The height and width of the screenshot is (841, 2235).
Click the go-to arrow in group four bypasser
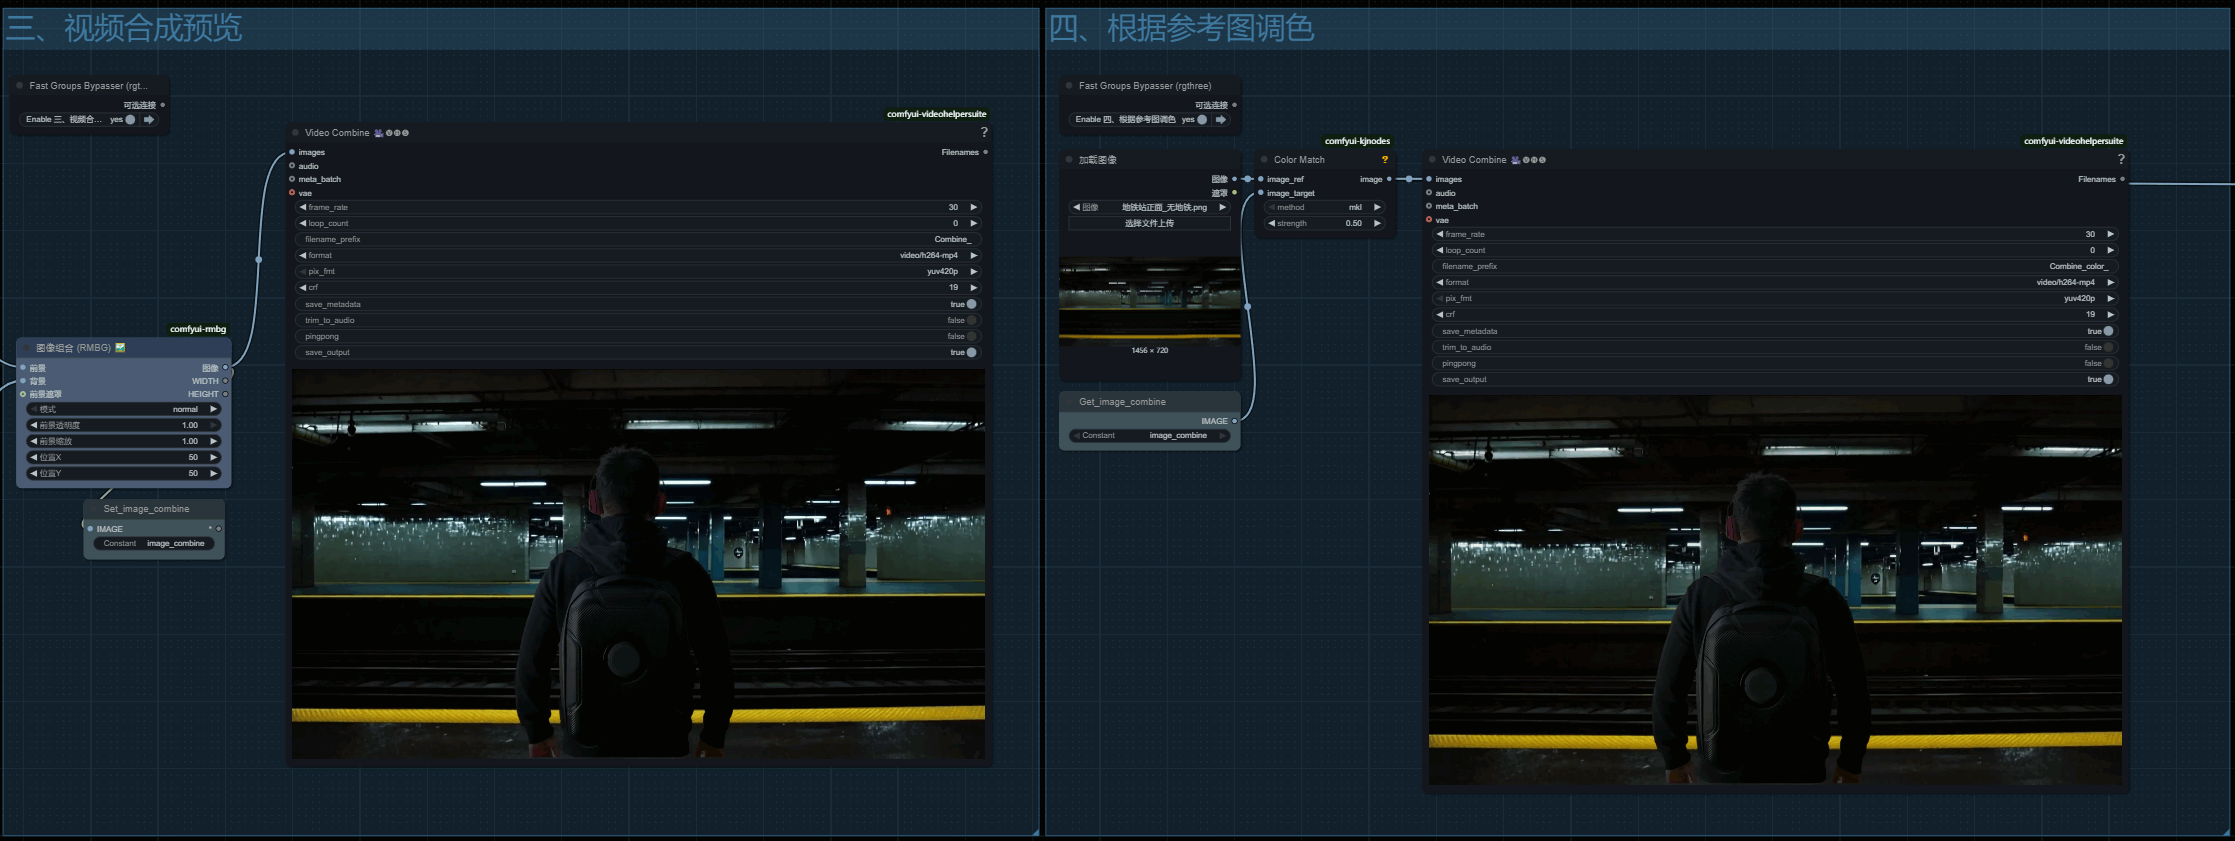1221,119
